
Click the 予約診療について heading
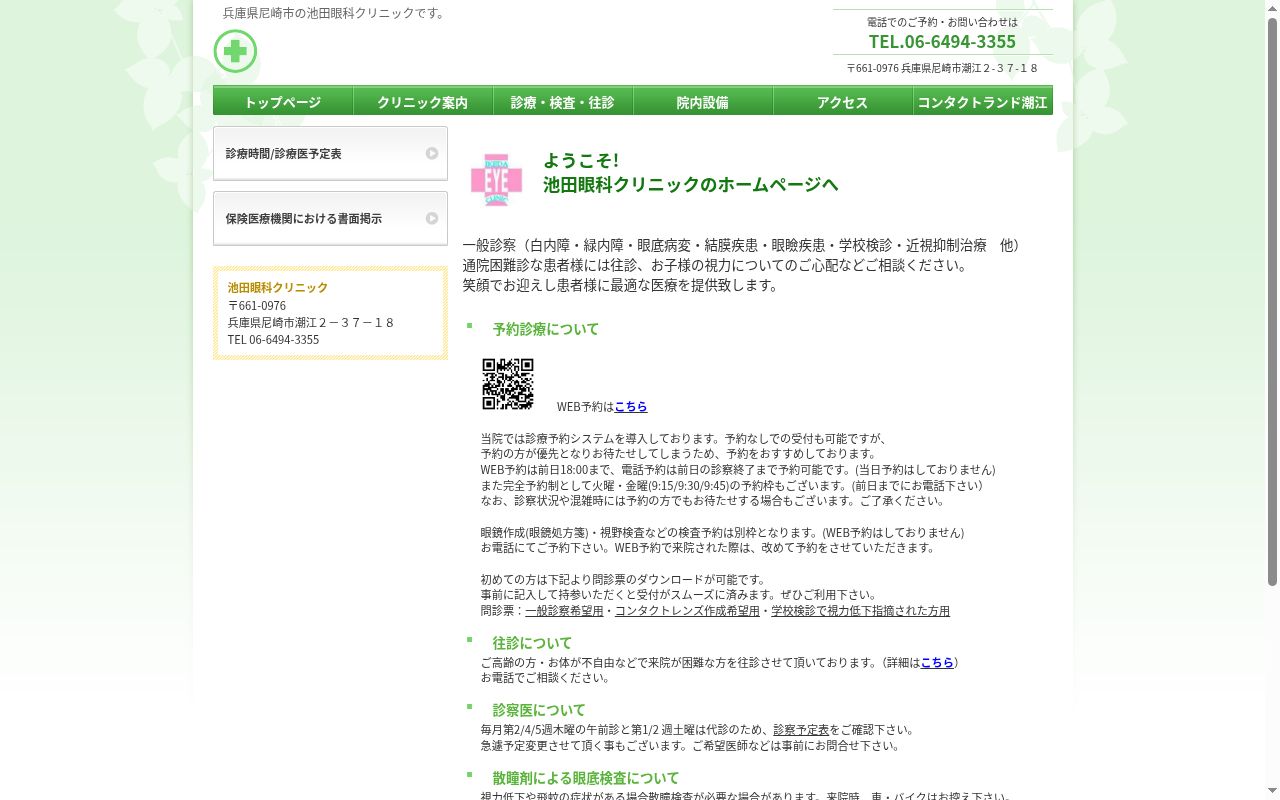(x=545, y=329)
